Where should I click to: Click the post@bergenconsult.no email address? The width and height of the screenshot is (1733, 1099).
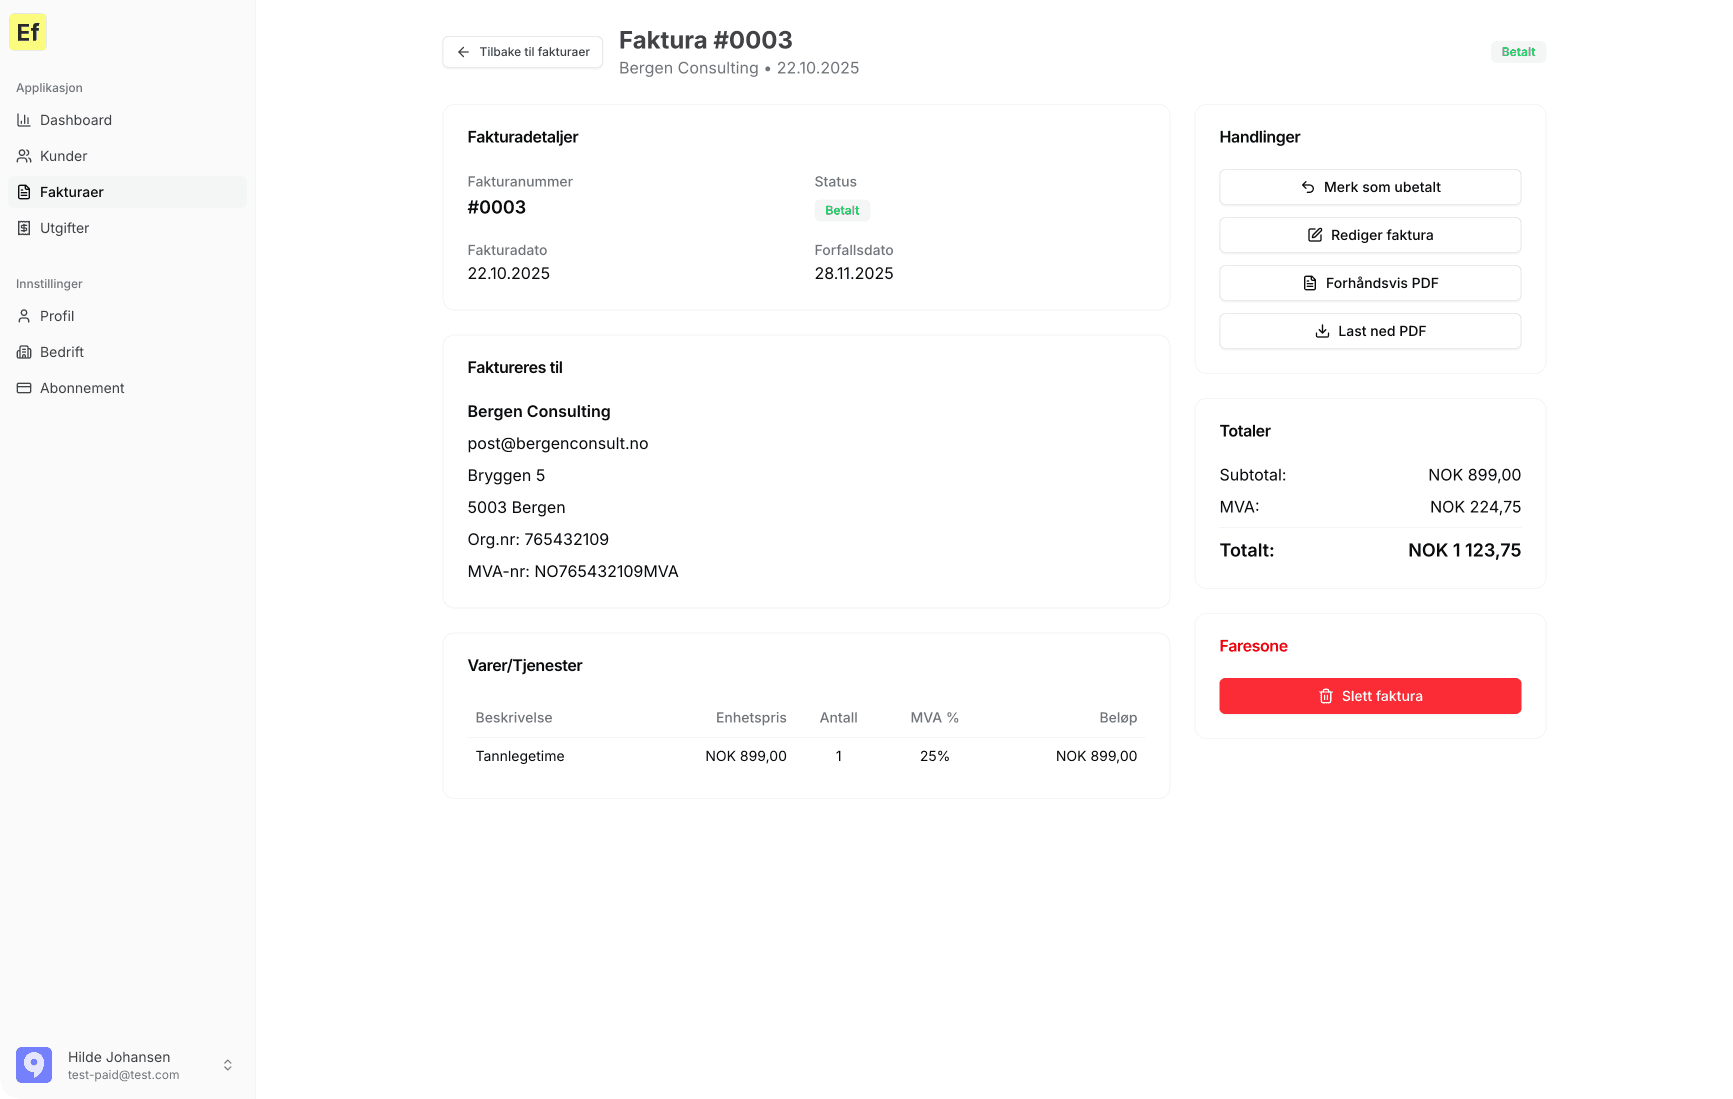click(558, 443)
